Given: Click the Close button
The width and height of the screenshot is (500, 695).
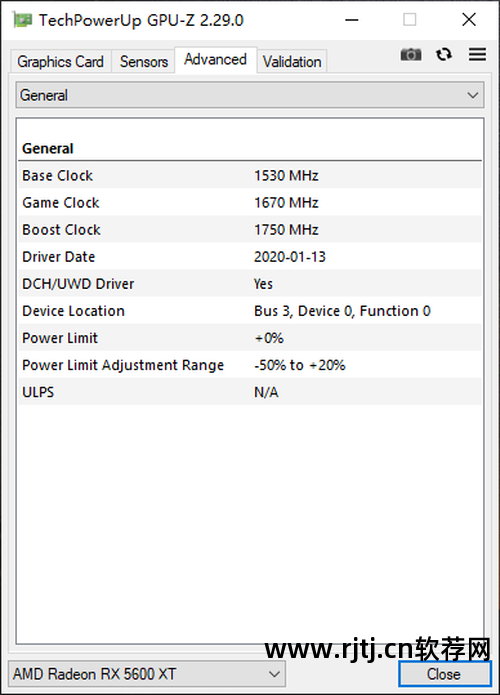Looking at the screenshot, I should (x=445, y=674).
